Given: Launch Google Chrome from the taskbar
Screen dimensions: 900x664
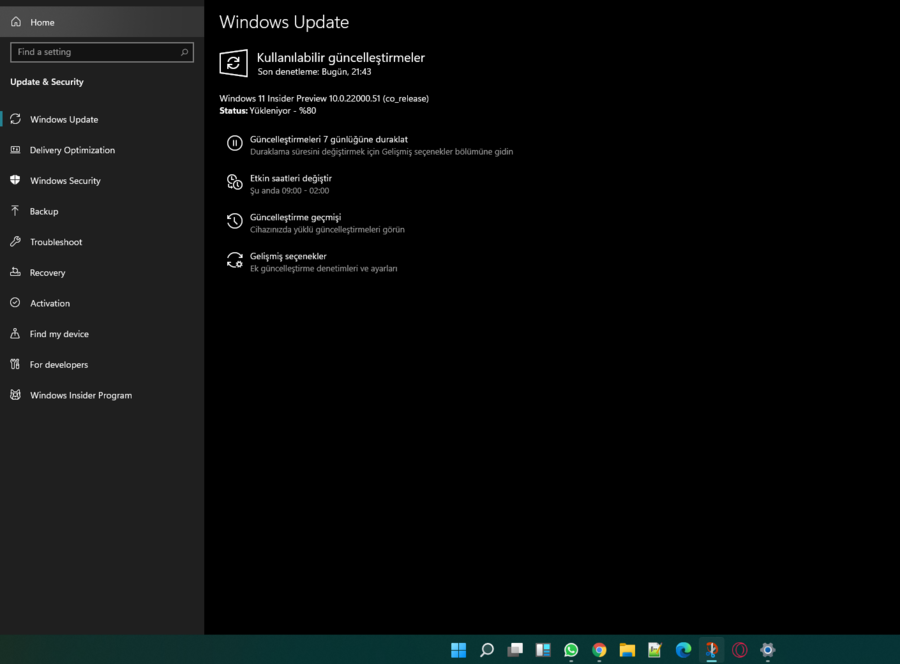Looking at the screenshot, I should (599, 650).
